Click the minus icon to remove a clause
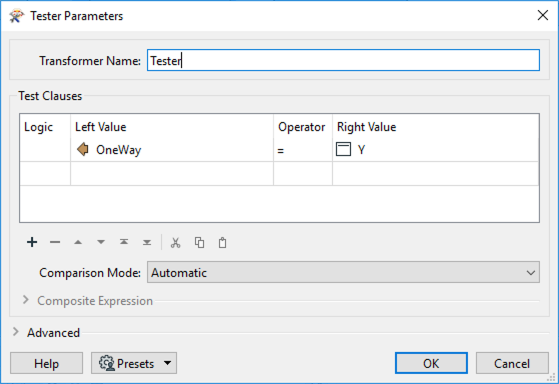 click(x=55, y=242)
